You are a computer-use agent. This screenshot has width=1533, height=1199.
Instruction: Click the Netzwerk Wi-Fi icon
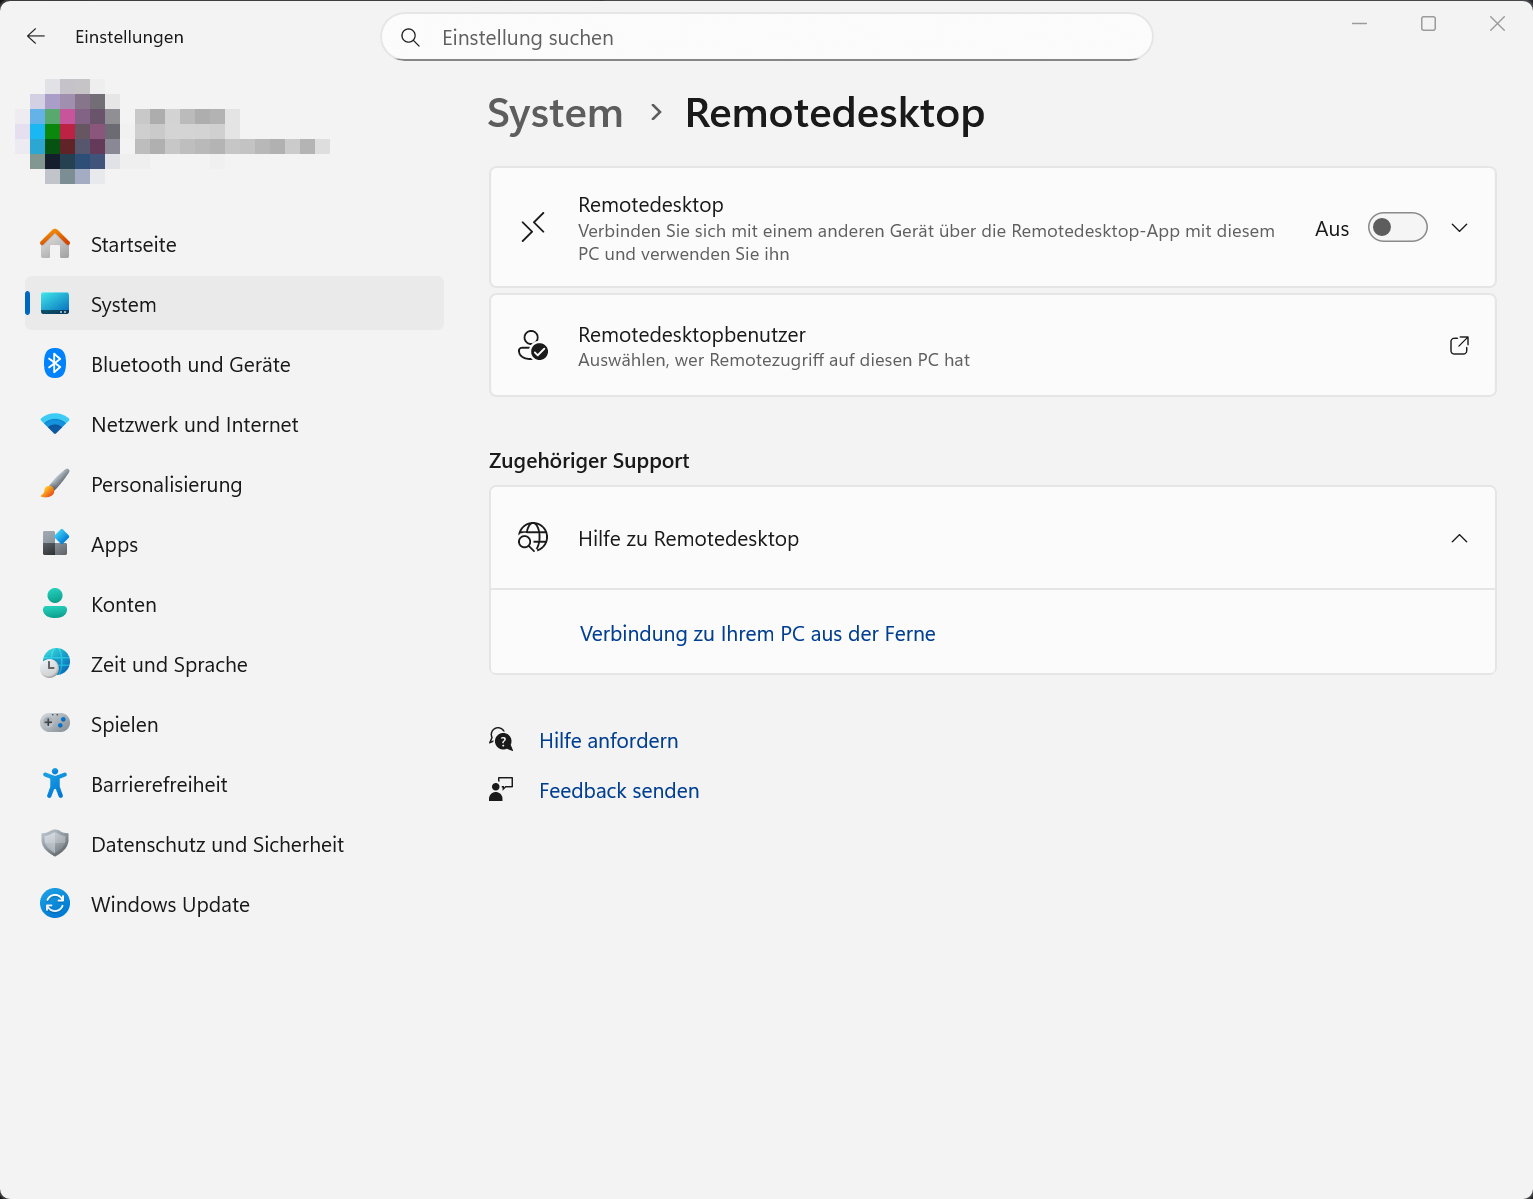(55, 424)
